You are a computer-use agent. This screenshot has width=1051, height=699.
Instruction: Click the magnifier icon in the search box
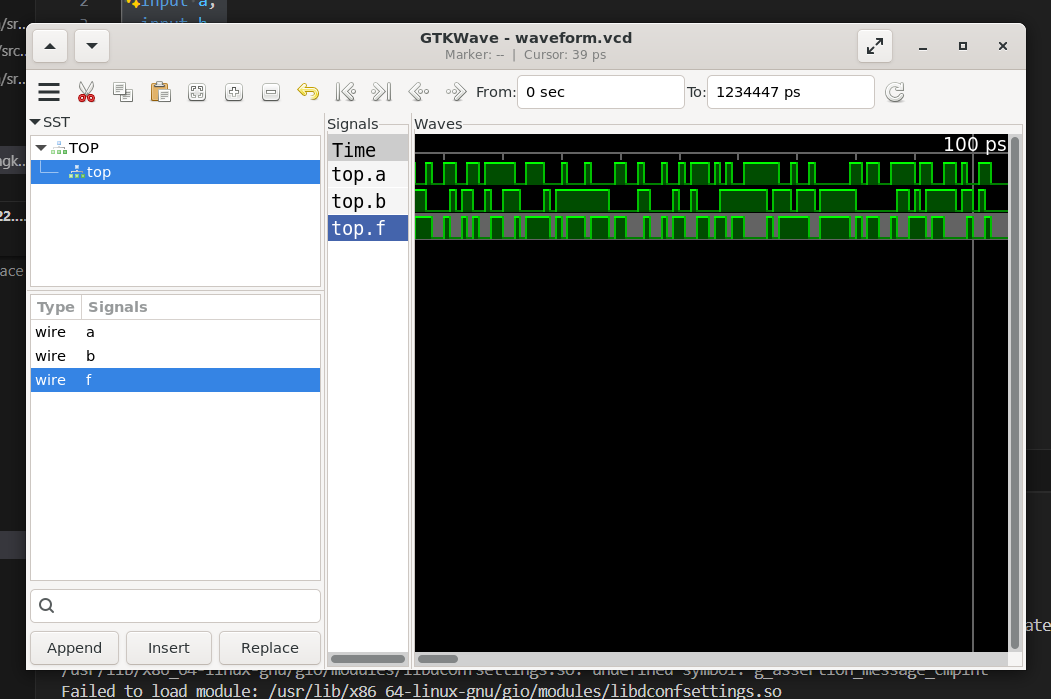click(46, 606)
